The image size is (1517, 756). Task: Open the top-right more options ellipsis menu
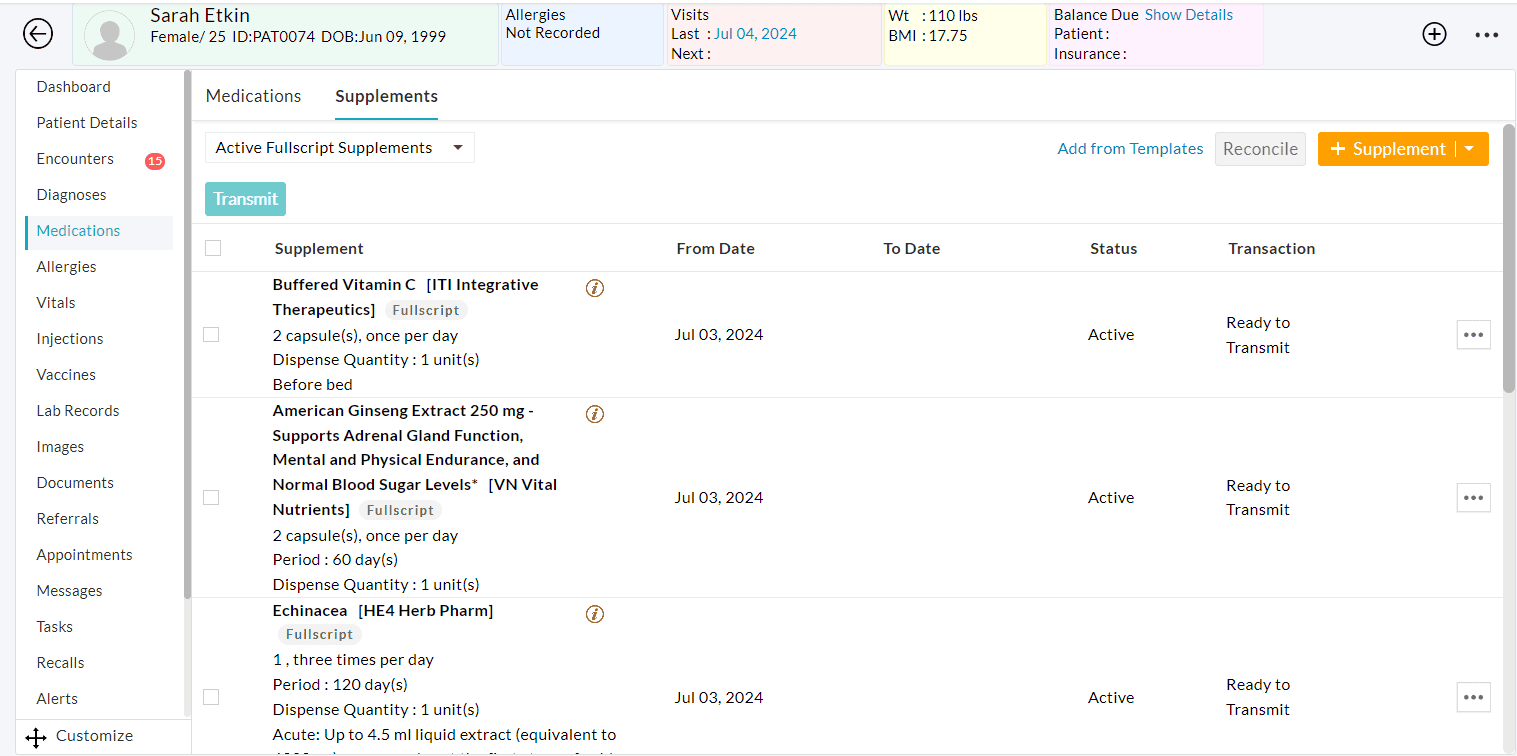click(x=1487, y=34)
